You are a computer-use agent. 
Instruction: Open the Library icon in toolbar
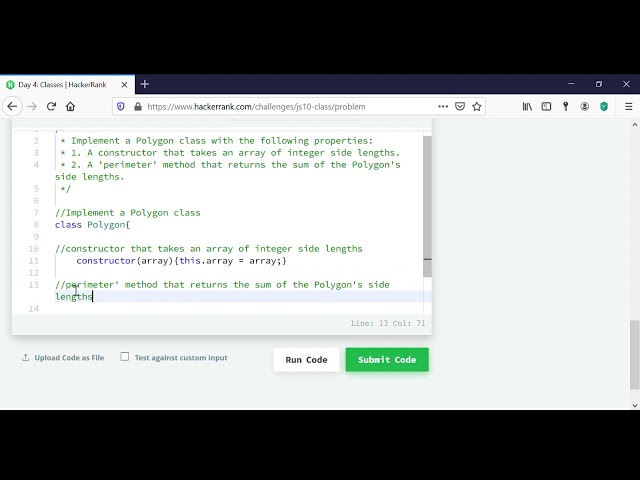527,107
